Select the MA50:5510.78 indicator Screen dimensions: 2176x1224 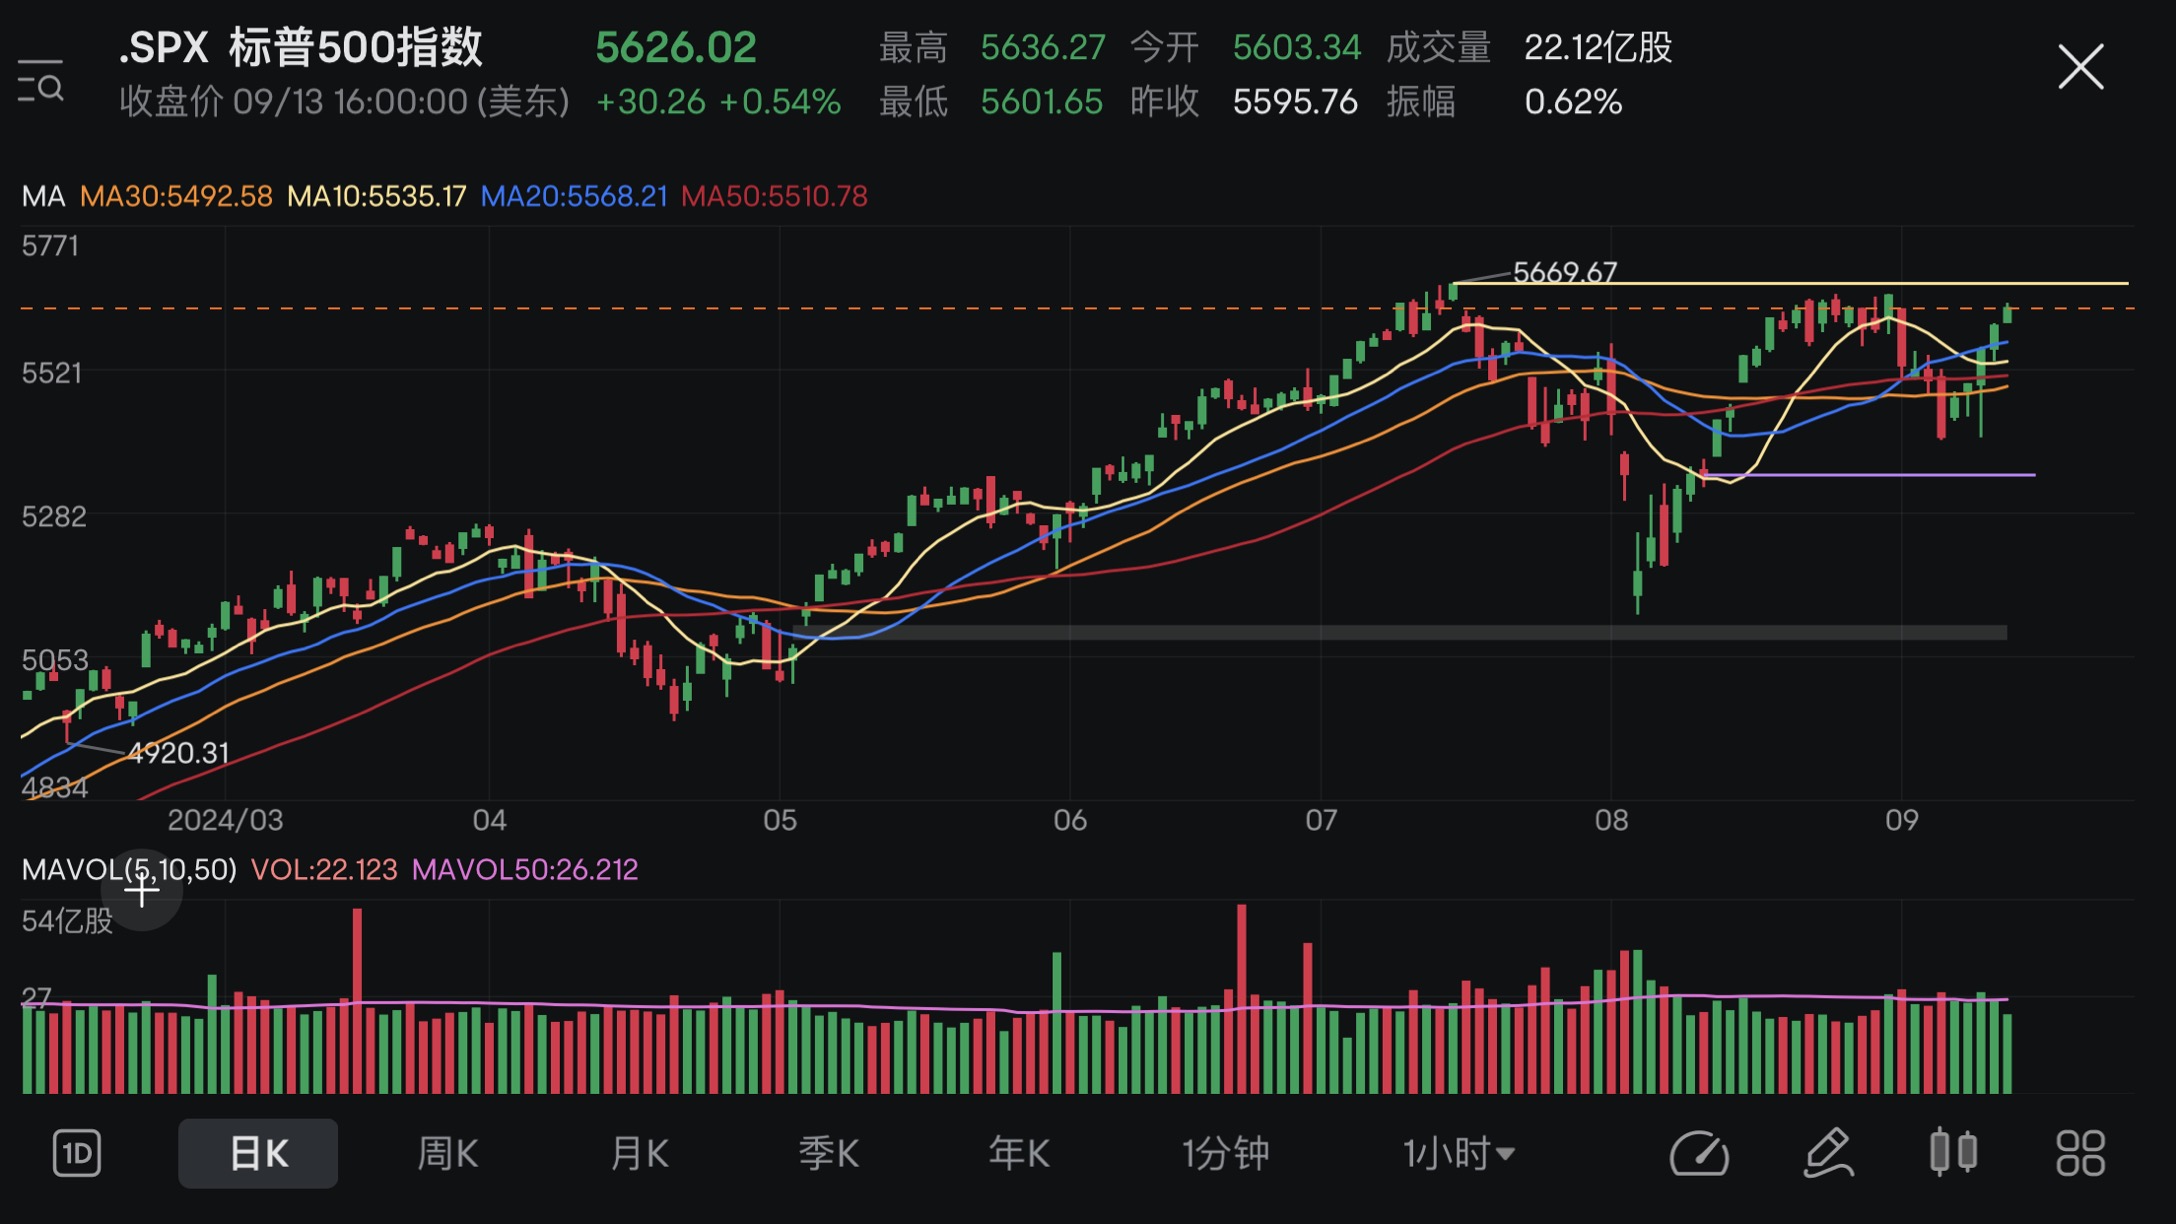pos(774,196)
